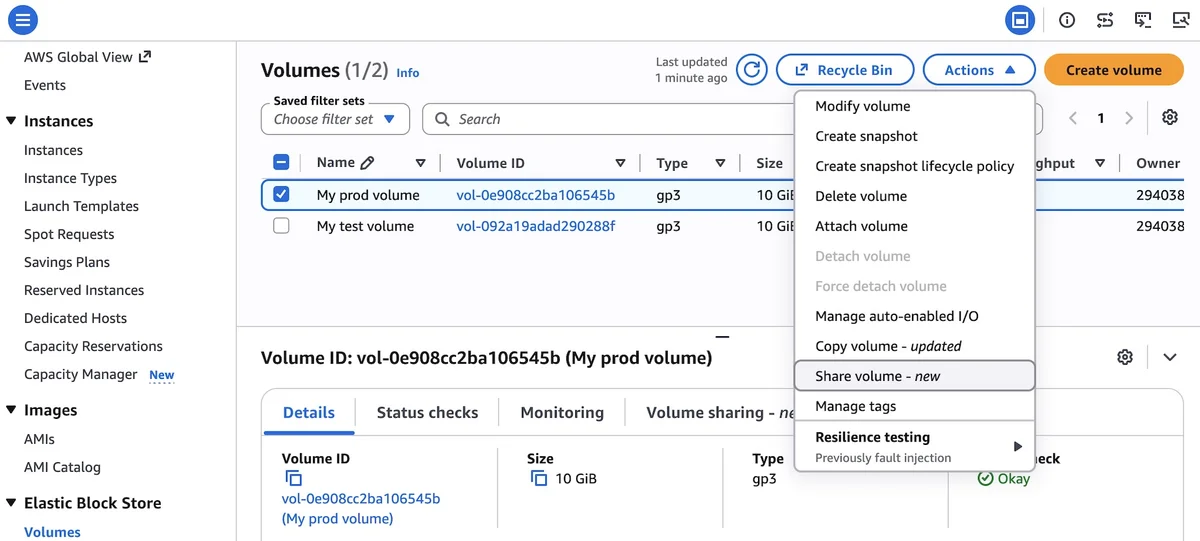Check My test volume checkbox
The width and height of the screenshot is (1200, 541).
click(281, 226)
